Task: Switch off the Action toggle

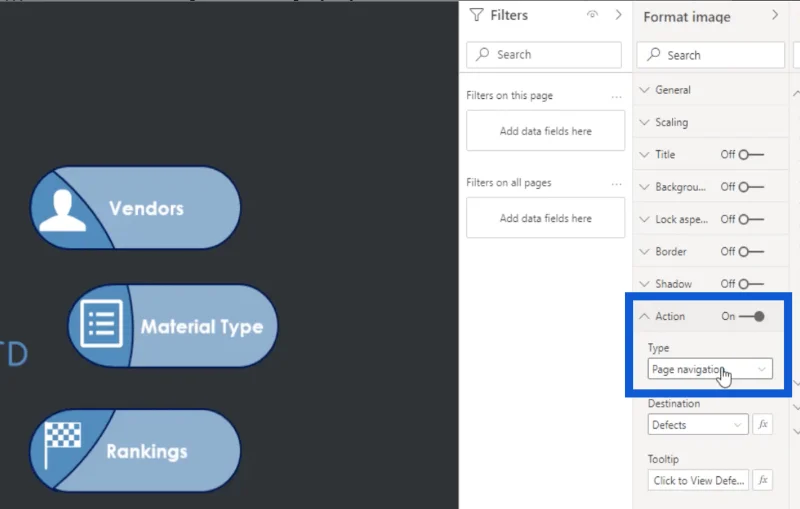Action: pyautogui.click(x=752, y=316)
